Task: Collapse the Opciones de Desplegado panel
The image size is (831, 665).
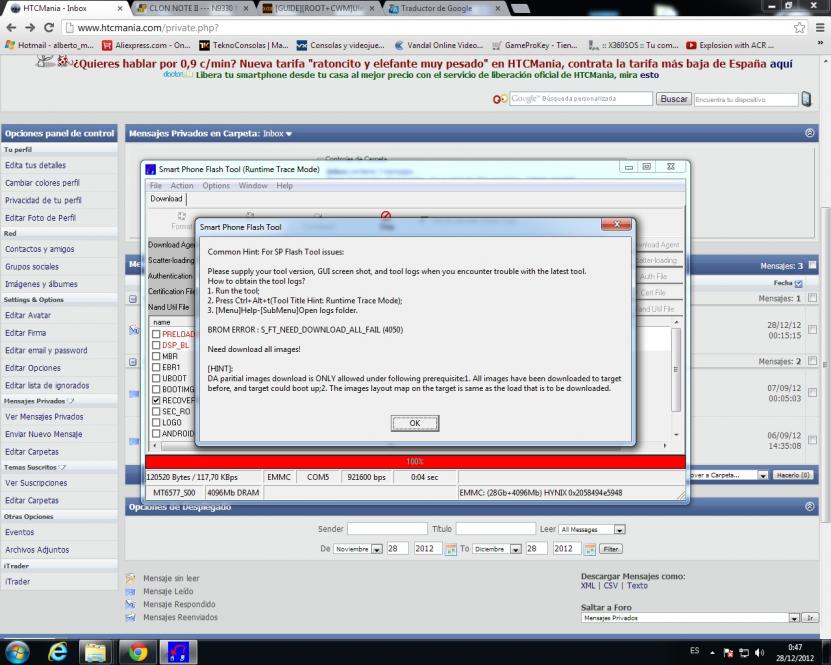Action: pyautogui.click(x=810, y=507)
